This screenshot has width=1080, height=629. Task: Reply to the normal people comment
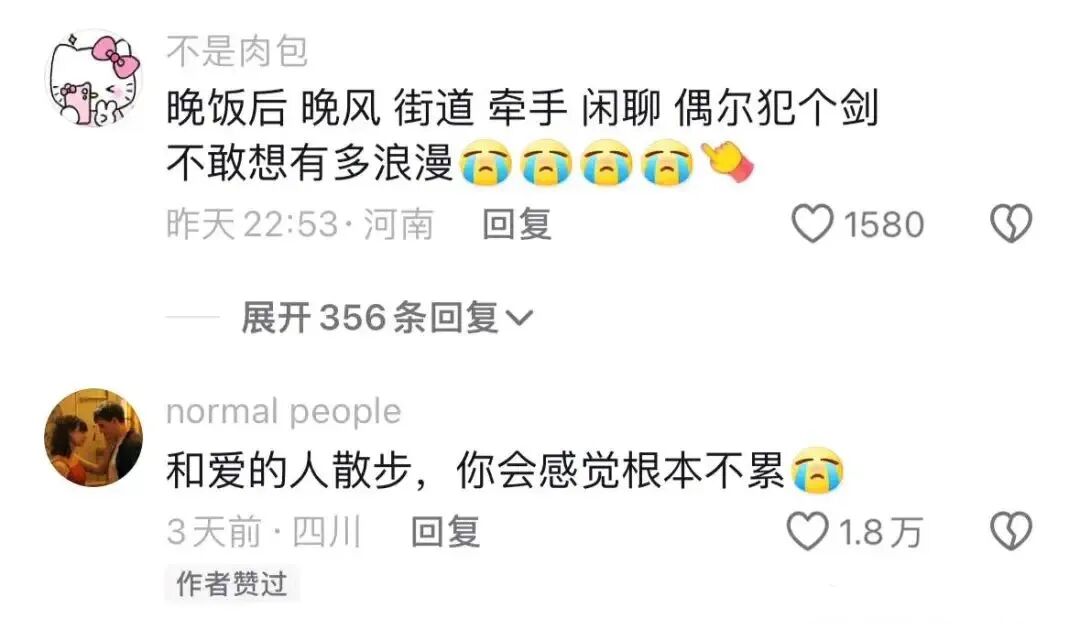[x=445, y=532]
